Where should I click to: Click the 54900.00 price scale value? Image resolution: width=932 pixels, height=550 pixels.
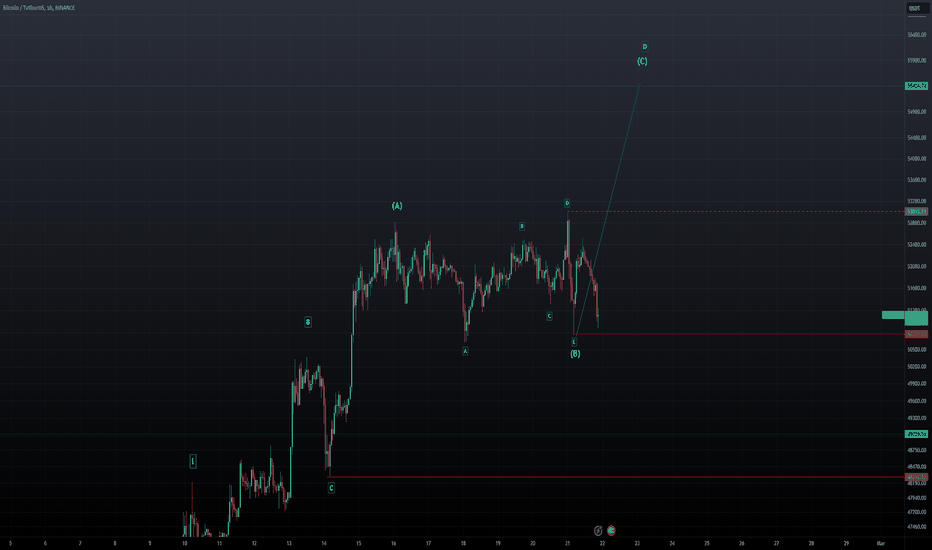coord(917,112)
